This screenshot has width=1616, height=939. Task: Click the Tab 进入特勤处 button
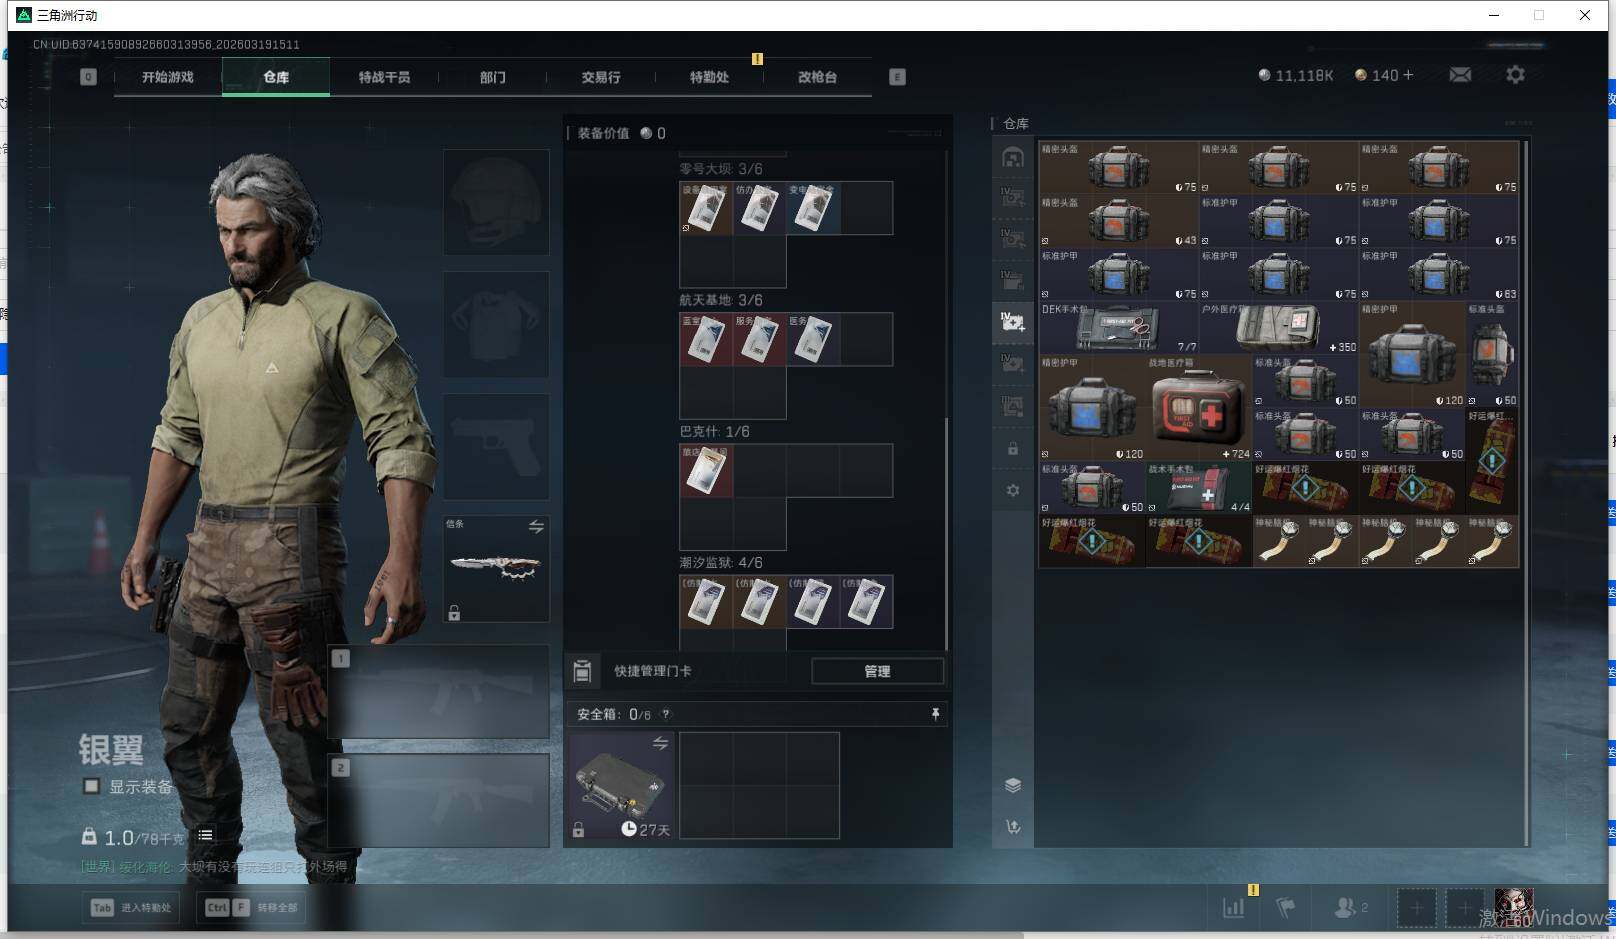tap(131, 907)
